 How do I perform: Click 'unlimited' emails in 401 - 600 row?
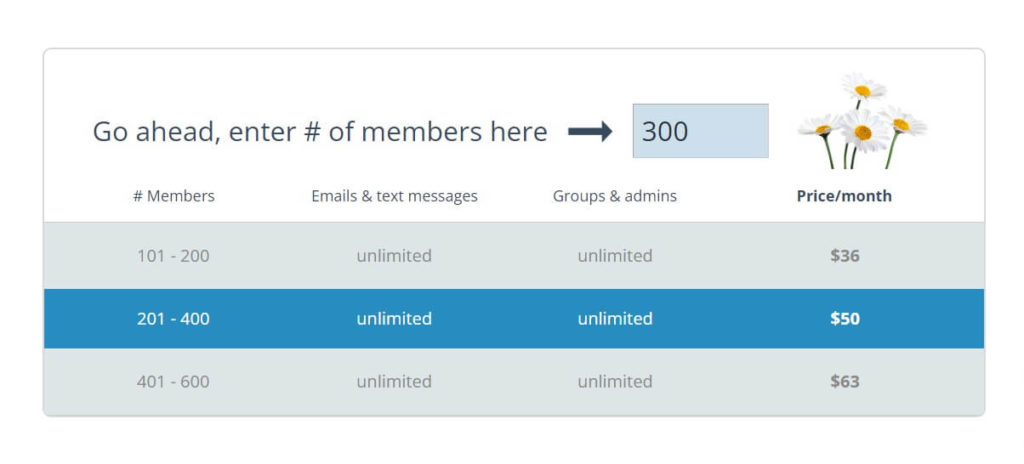point(394,382)
